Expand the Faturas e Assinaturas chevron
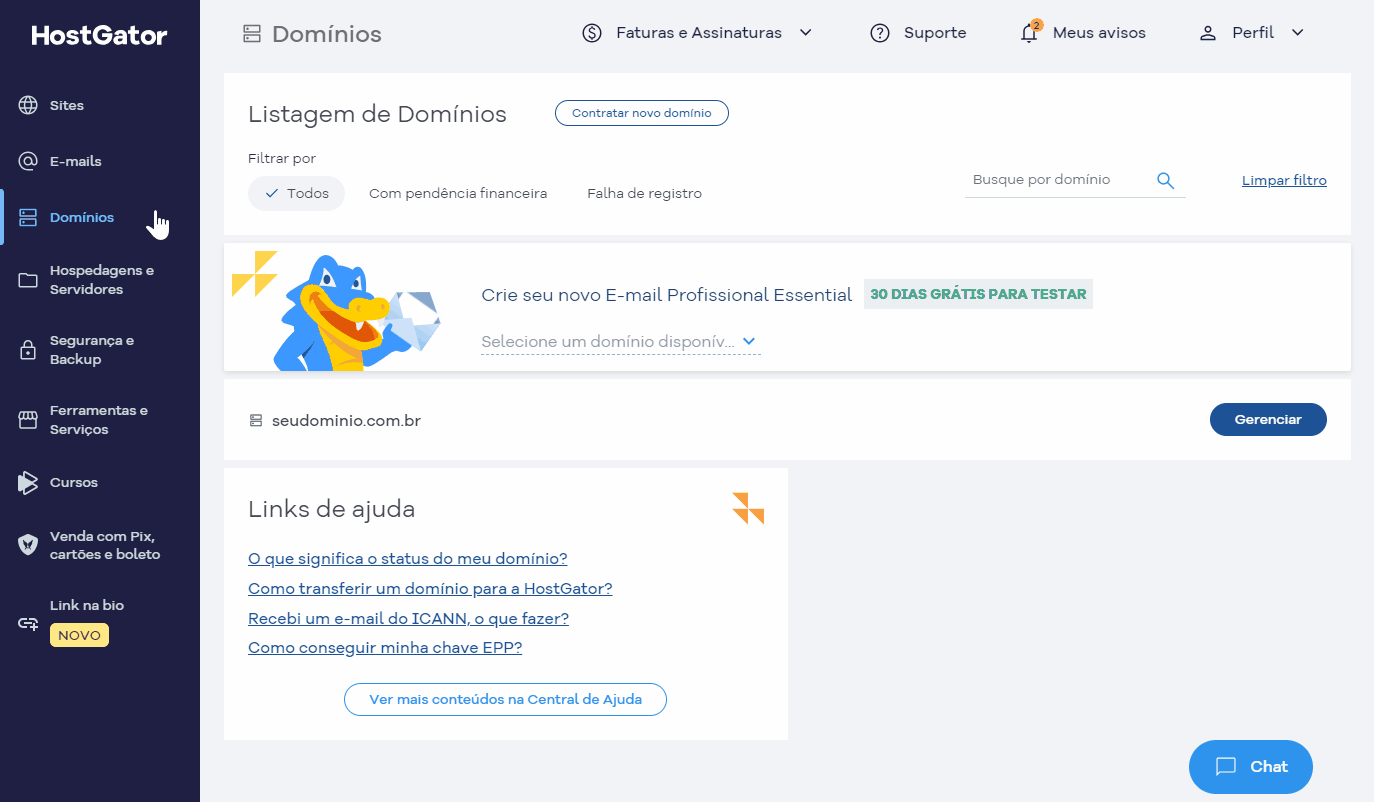 tap(805, 33)
